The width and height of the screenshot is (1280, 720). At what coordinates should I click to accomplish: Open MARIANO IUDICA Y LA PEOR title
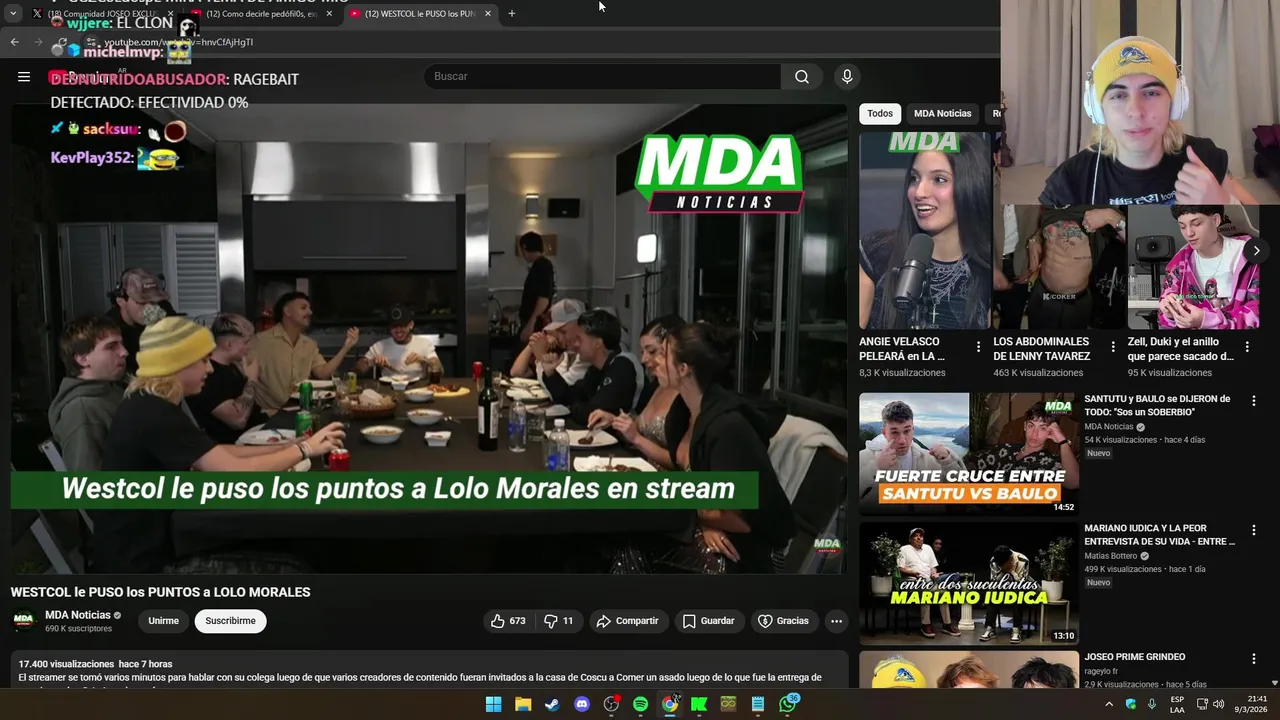pos(1160,535)
